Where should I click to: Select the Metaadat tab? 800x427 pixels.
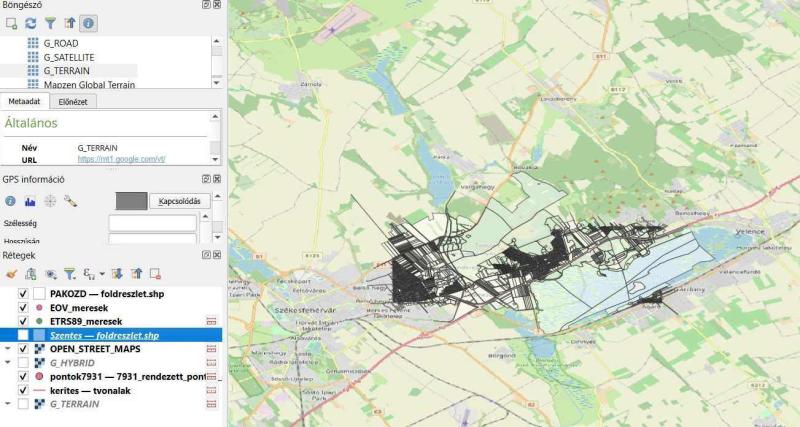pos(24,101)
